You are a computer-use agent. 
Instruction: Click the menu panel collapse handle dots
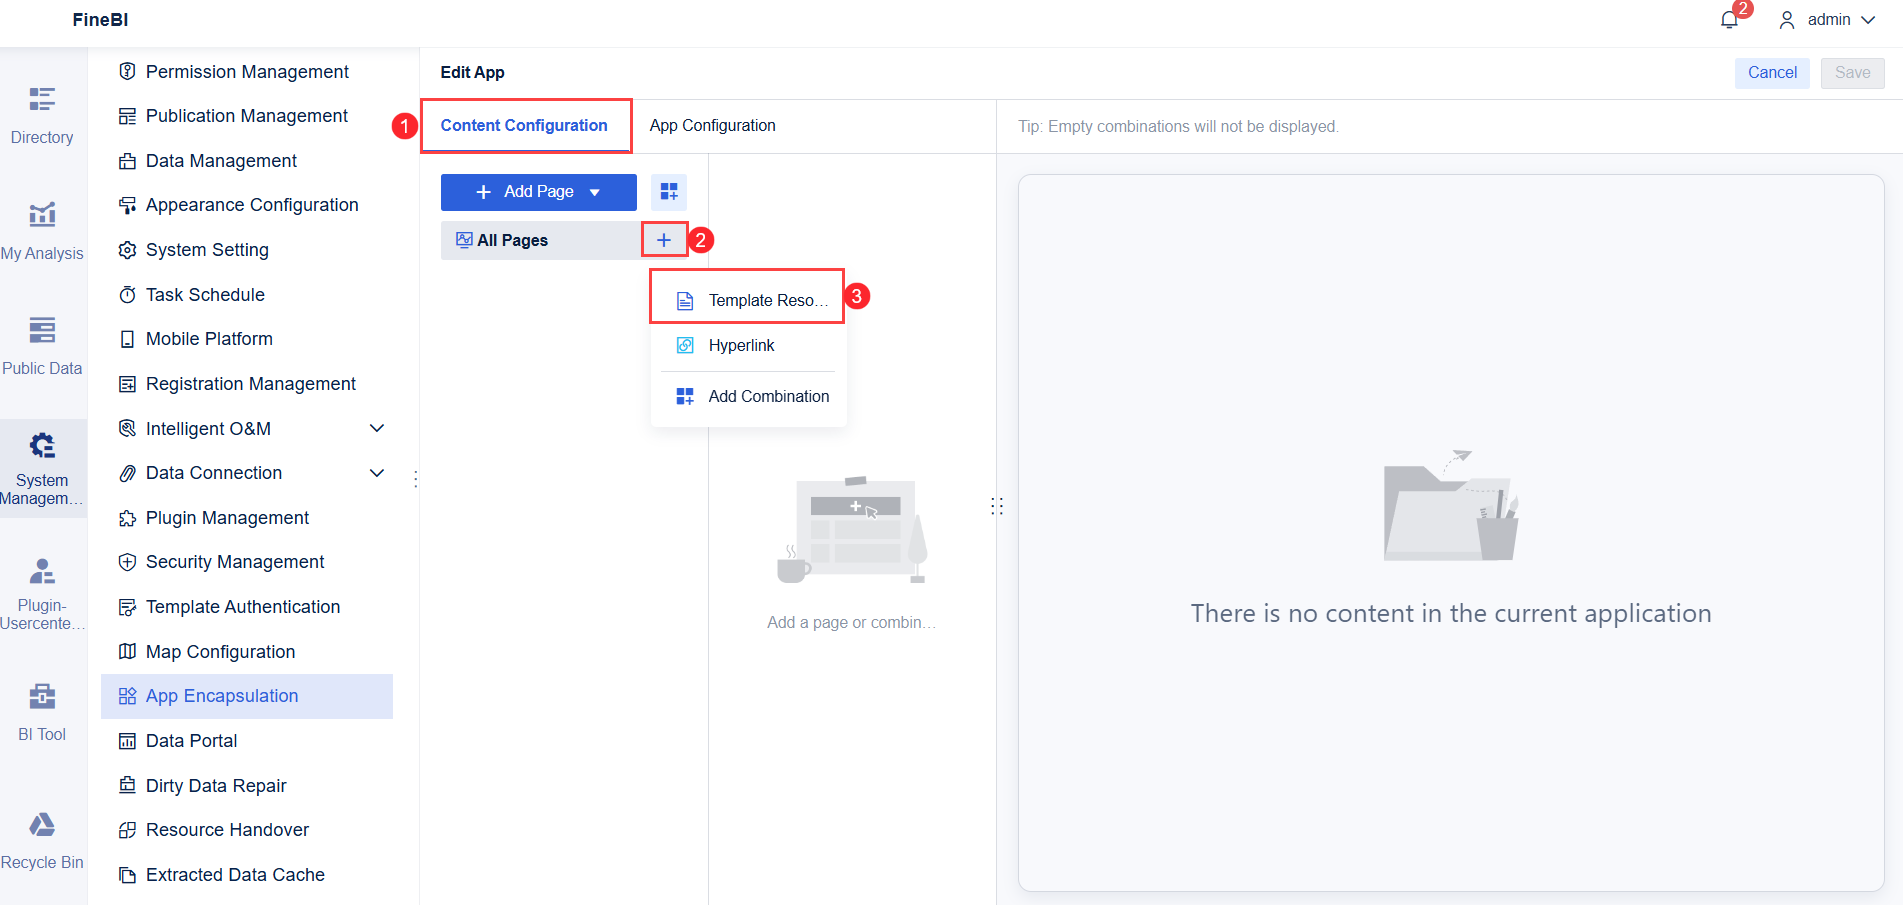(x=415, y=479)
